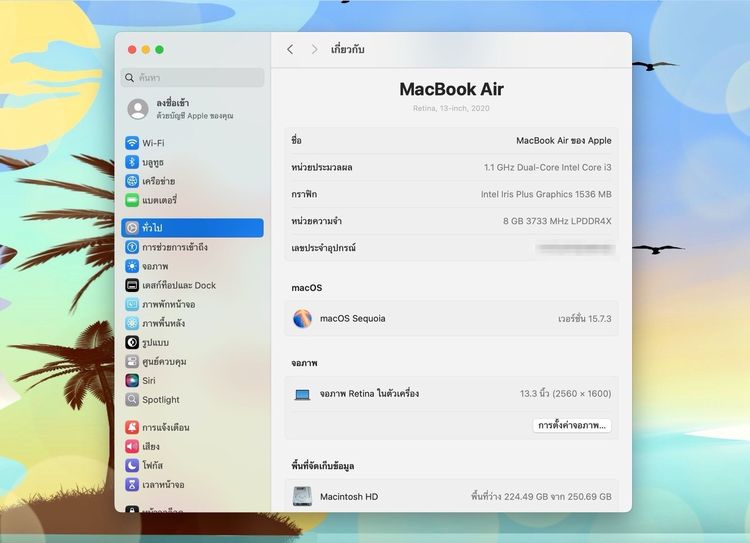This screenshot has width=750, height=543.
Task: Open Wallpaper (ภาพพื้นหลัง) icon
Action: [x=132, y=323]
